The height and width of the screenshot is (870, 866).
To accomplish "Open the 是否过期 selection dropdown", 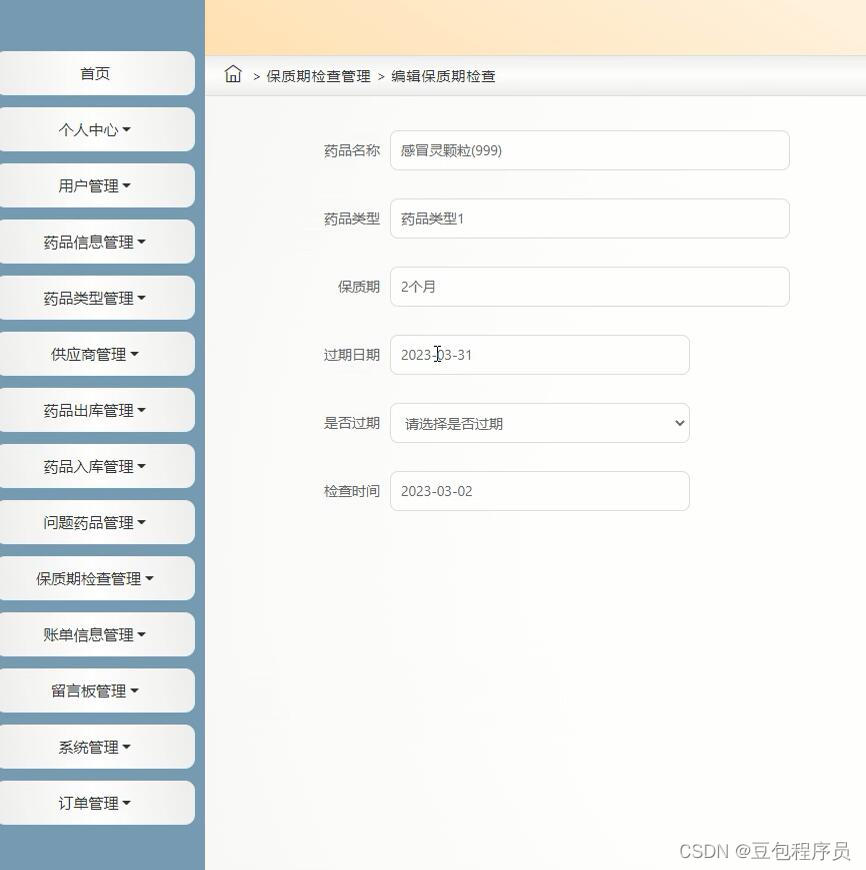I will 539,423.
